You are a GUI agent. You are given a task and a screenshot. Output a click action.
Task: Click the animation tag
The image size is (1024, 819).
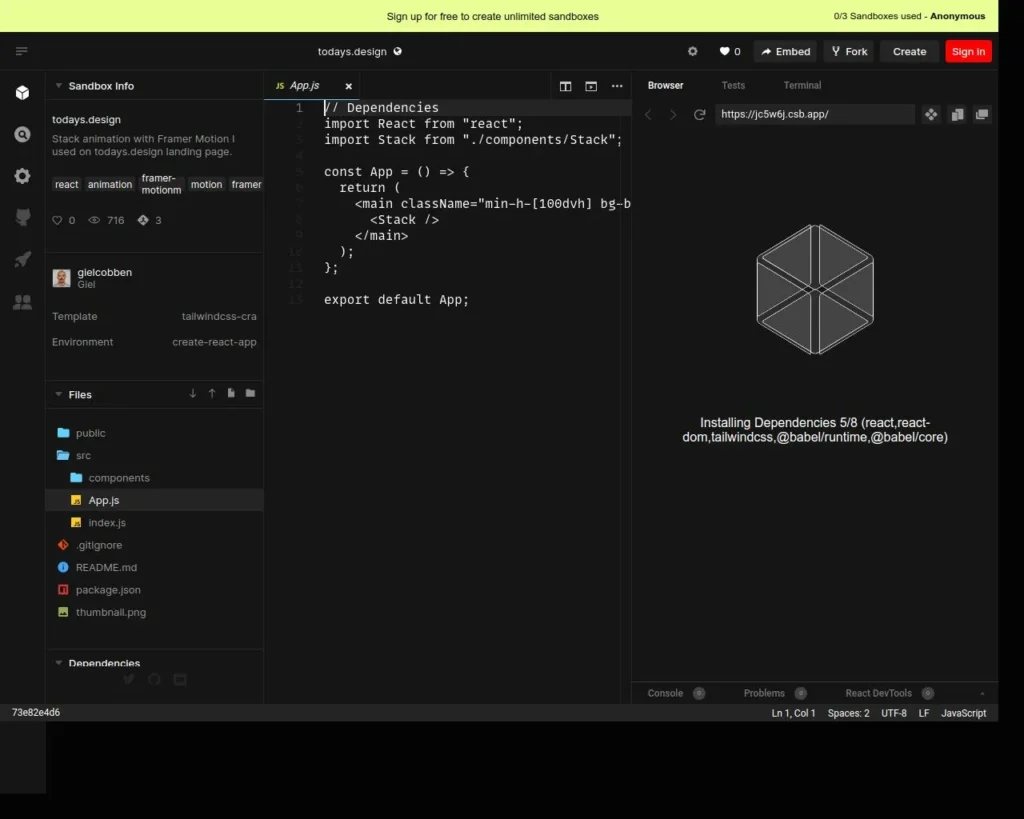[x=110, y=185]
